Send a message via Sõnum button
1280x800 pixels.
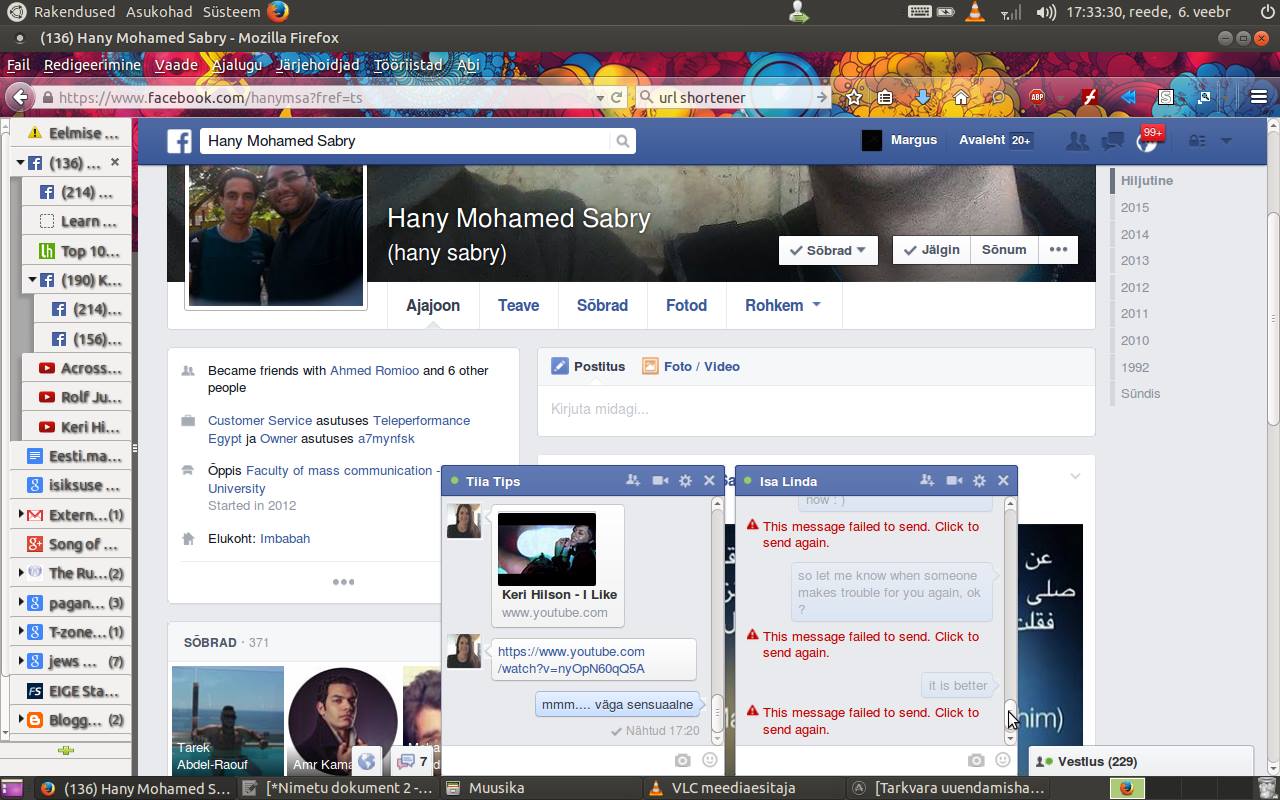1004,250
